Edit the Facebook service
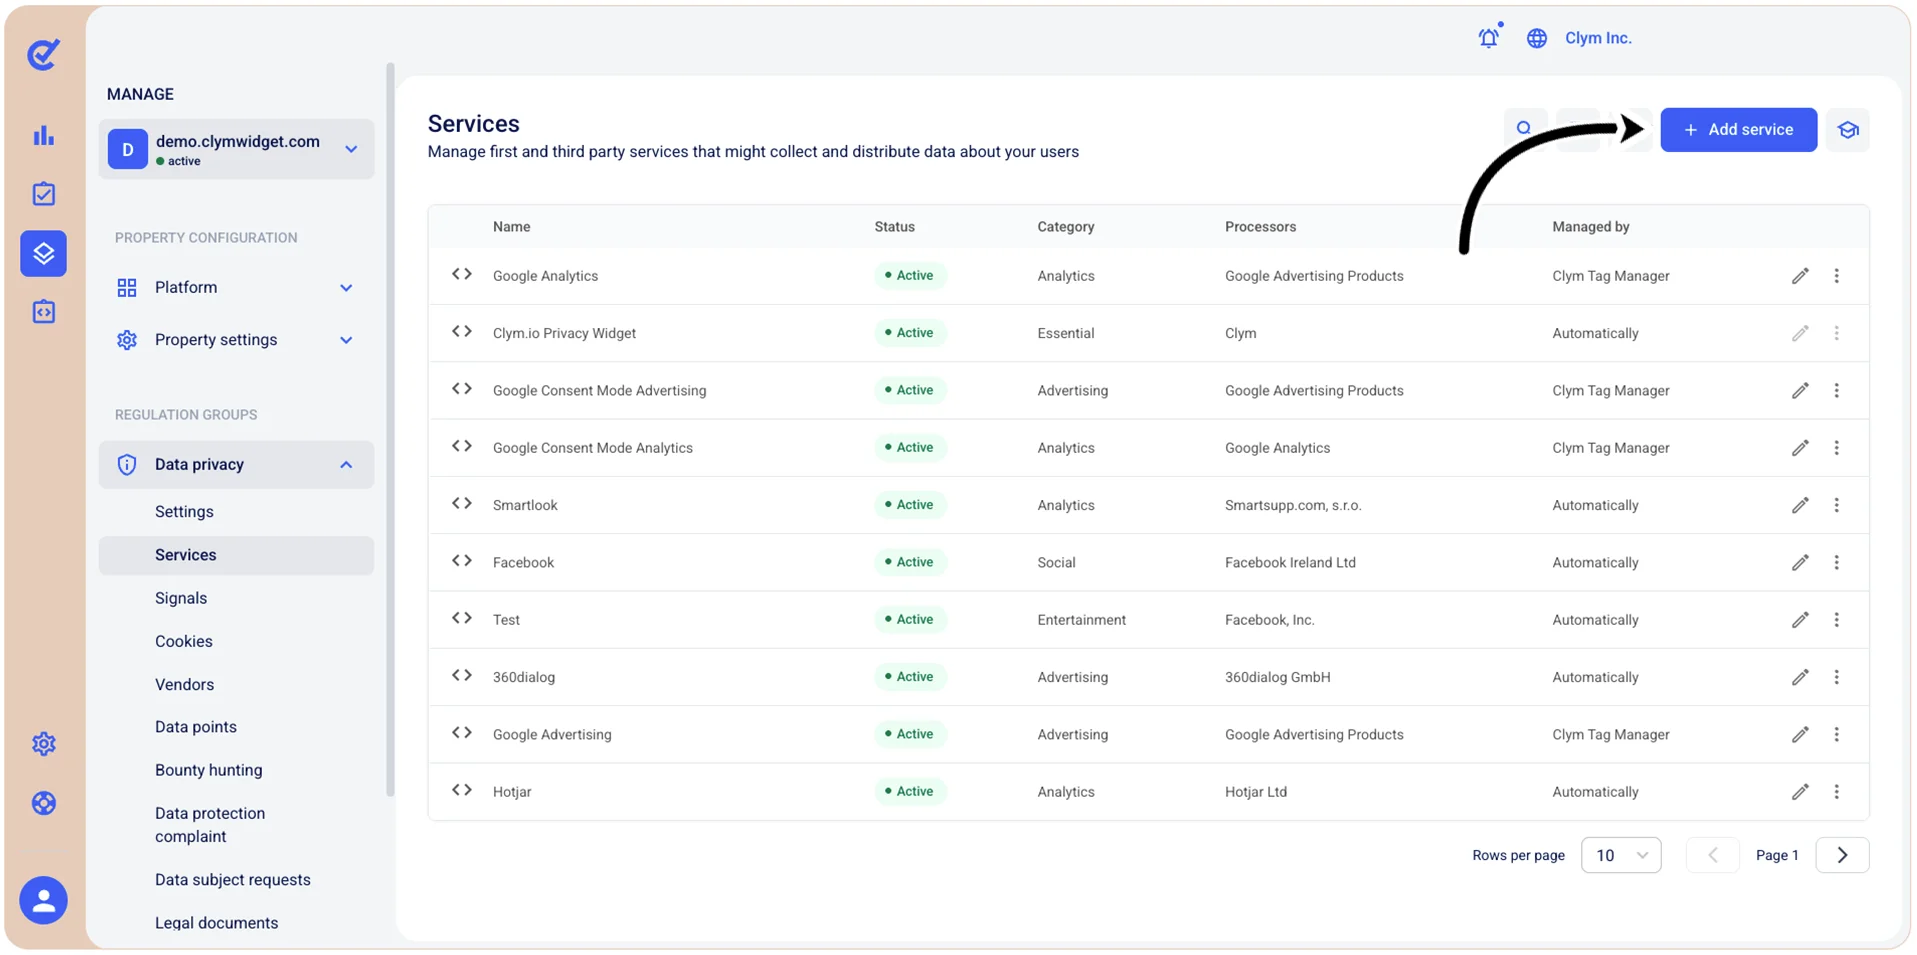 [1800, 562]
